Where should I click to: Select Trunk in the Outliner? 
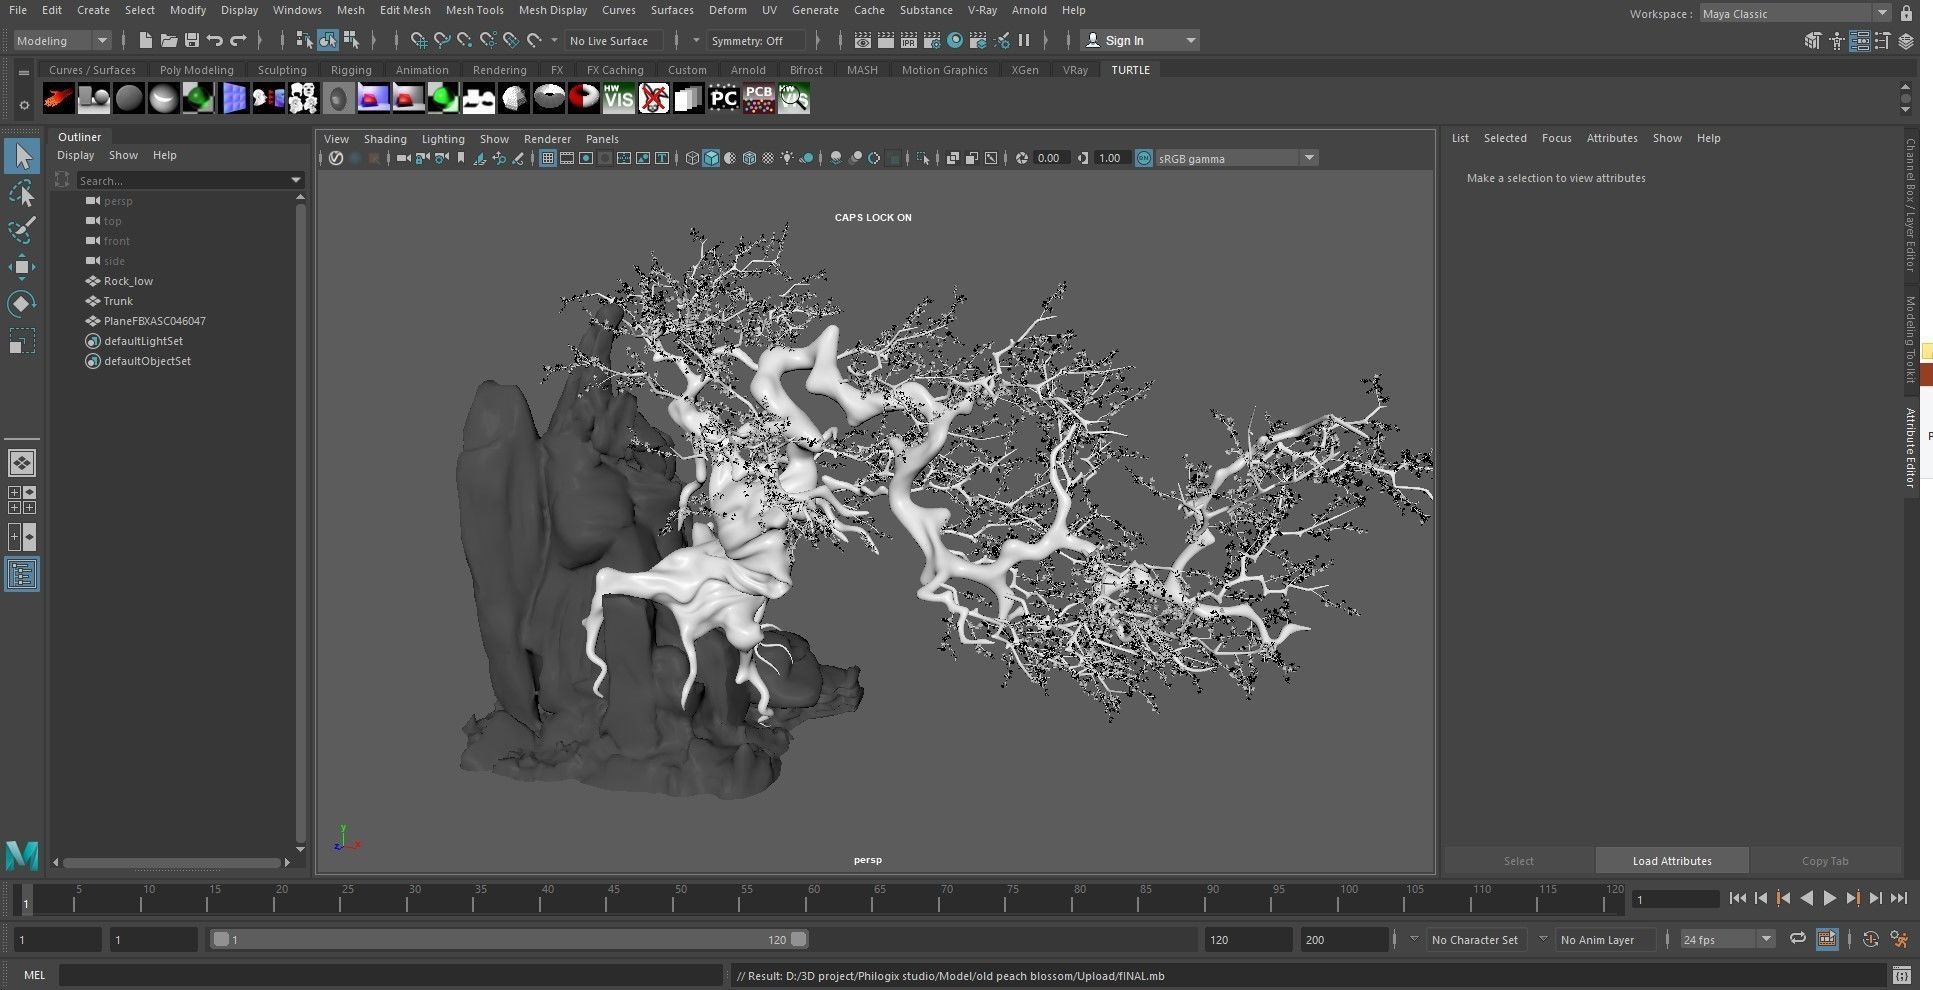pos(118,301)
